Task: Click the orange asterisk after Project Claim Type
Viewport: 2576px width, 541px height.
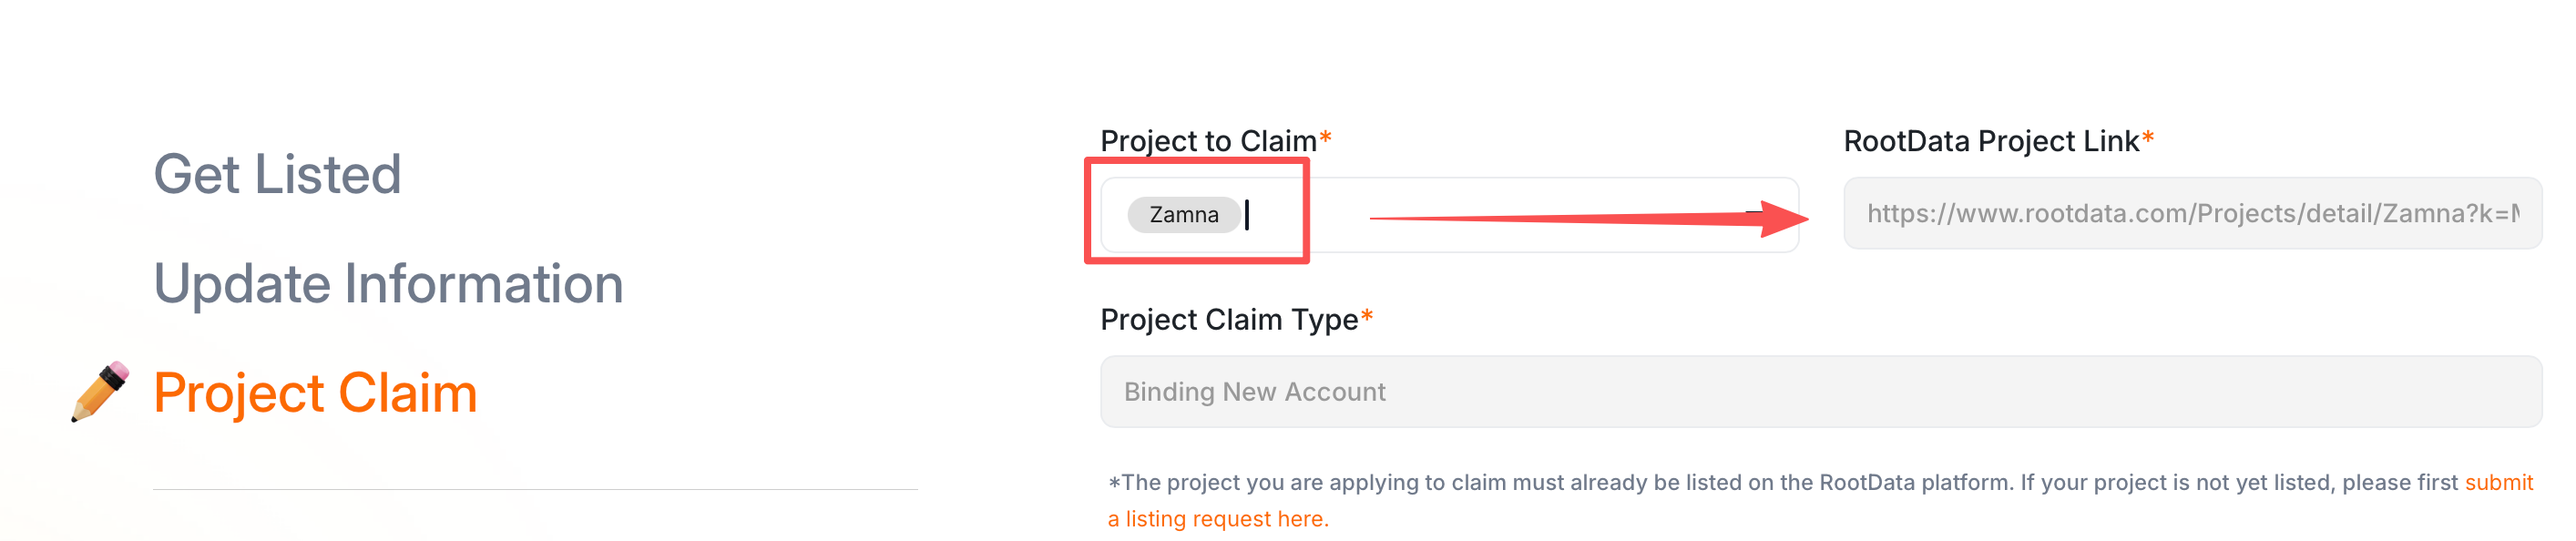Action: (x=1367, y=317)
